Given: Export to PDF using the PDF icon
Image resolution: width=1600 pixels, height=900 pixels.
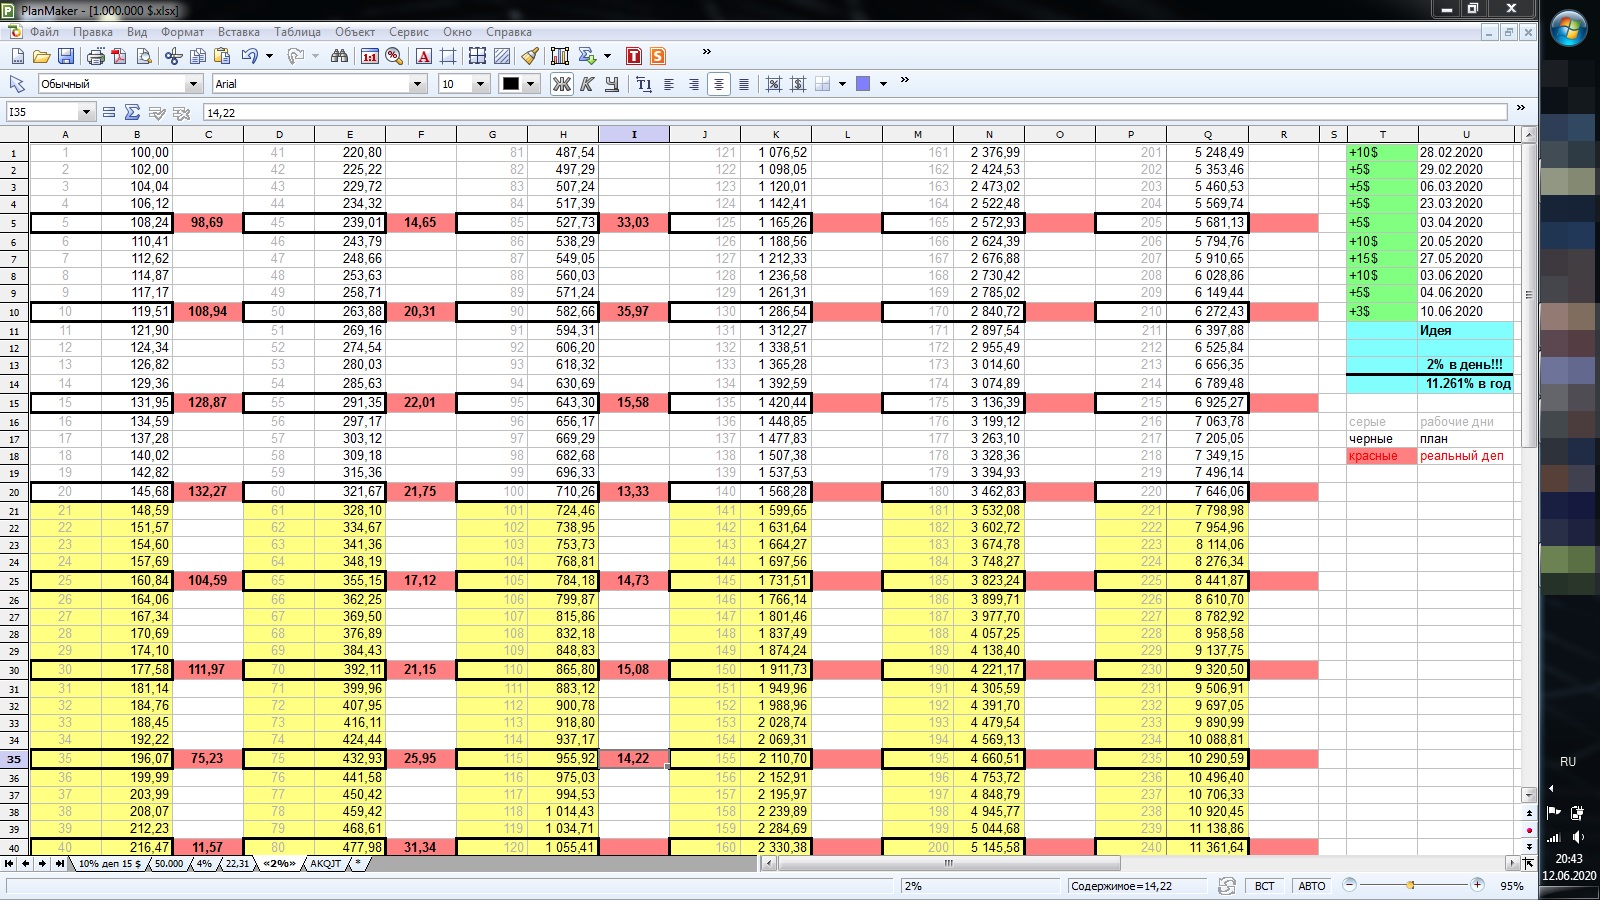Looking at the screenshot, I should click(119, 56).
